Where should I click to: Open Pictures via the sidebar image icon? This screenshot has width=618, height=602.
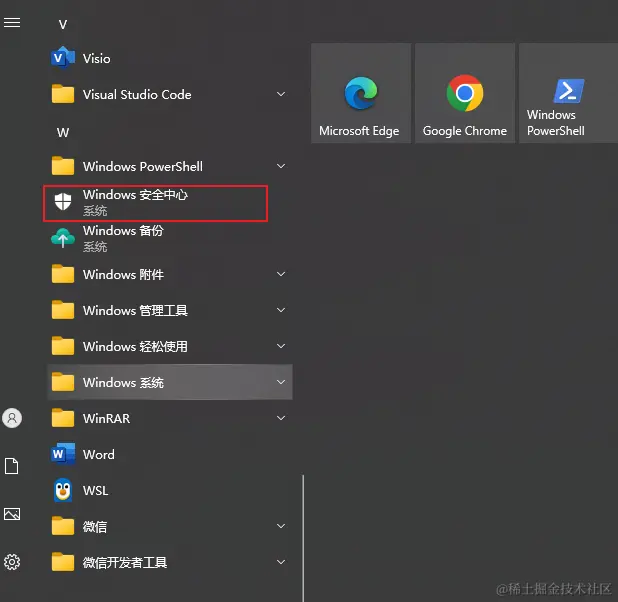[12, 514]
